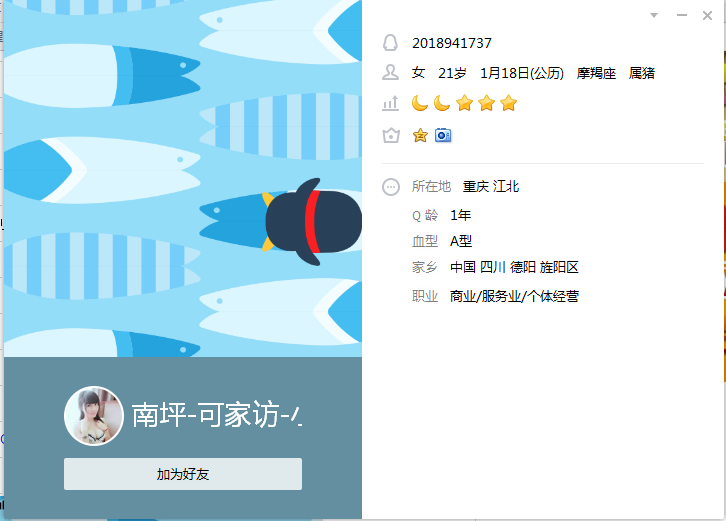
Task: Click the ellipsis details icon beside 所在地
Action: pos(391,187)
